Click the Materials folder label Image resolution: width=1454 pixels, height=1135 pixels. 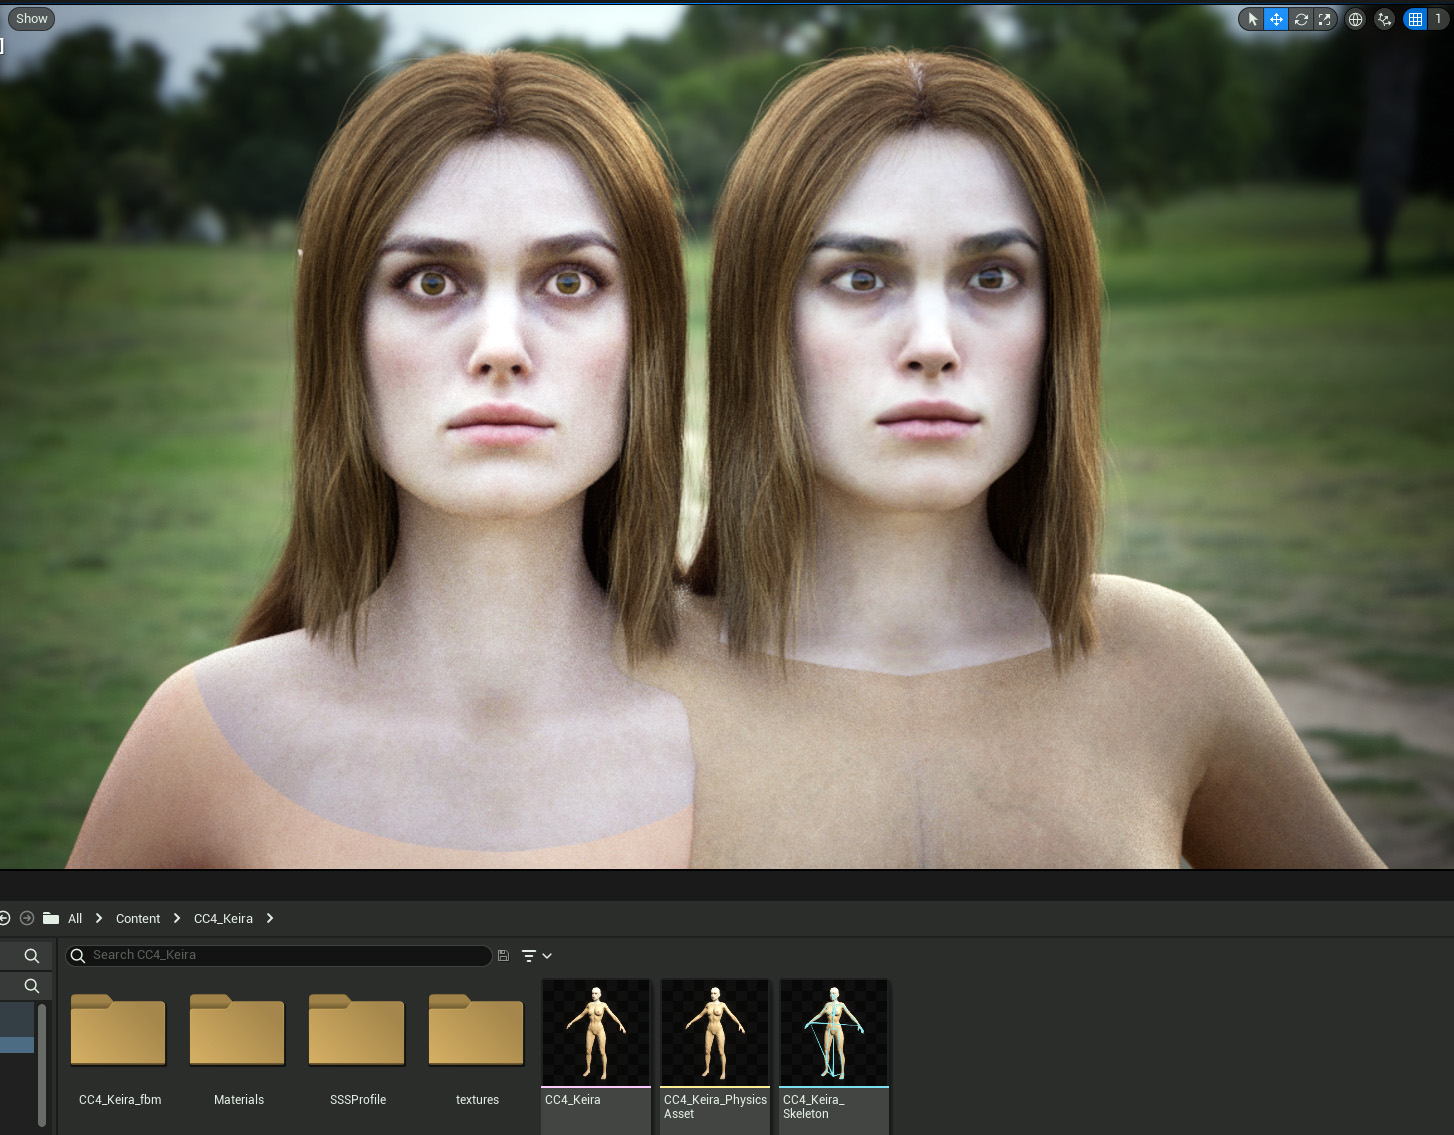239,1100
